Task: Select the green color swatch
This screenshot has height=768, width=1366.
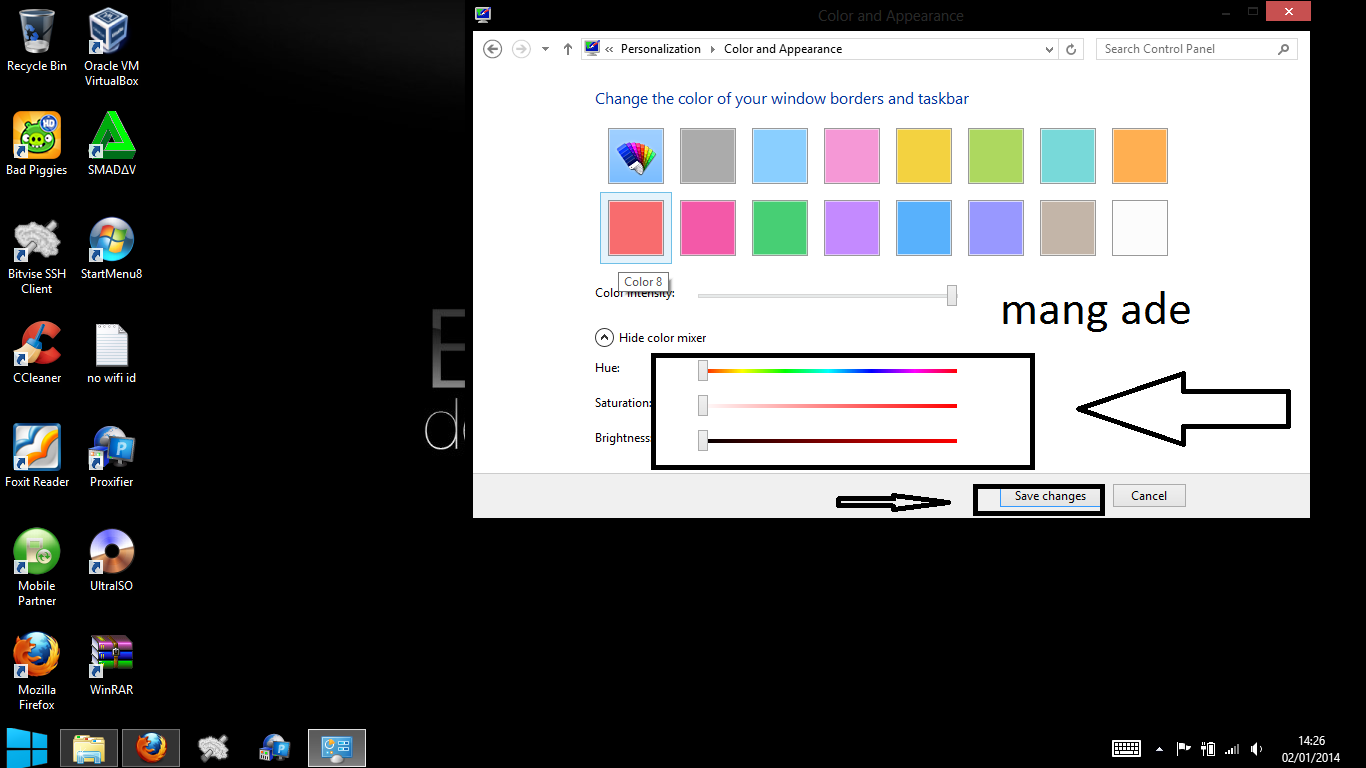Action: click(x=779, y=228)
